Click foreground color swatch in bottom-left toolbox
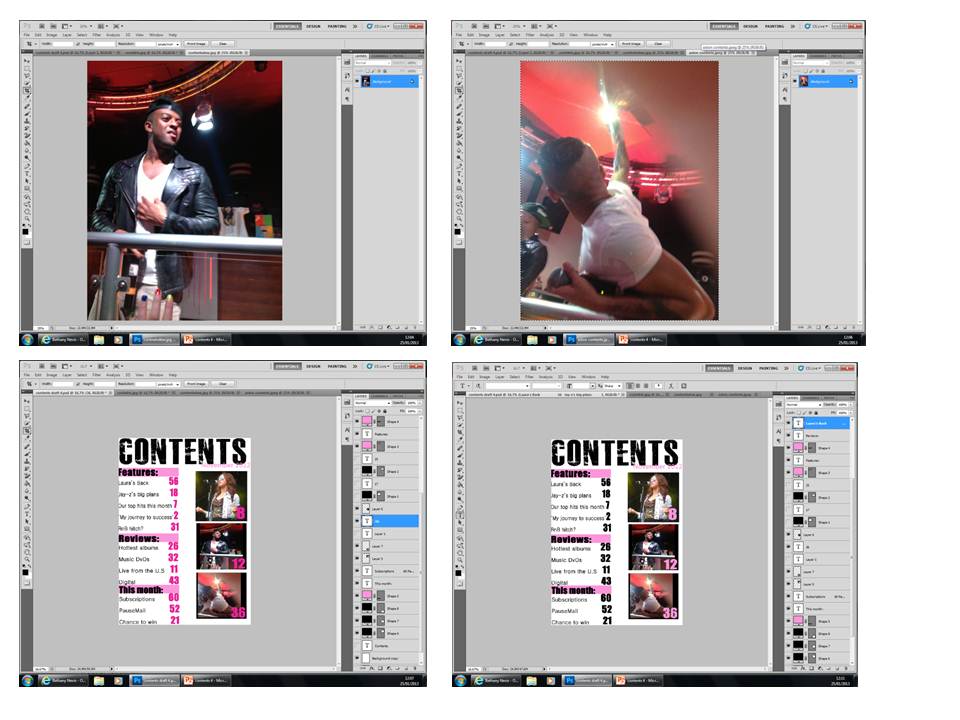Image resolution: width=960 pixels, height=720 pixels. pos(25,572)
